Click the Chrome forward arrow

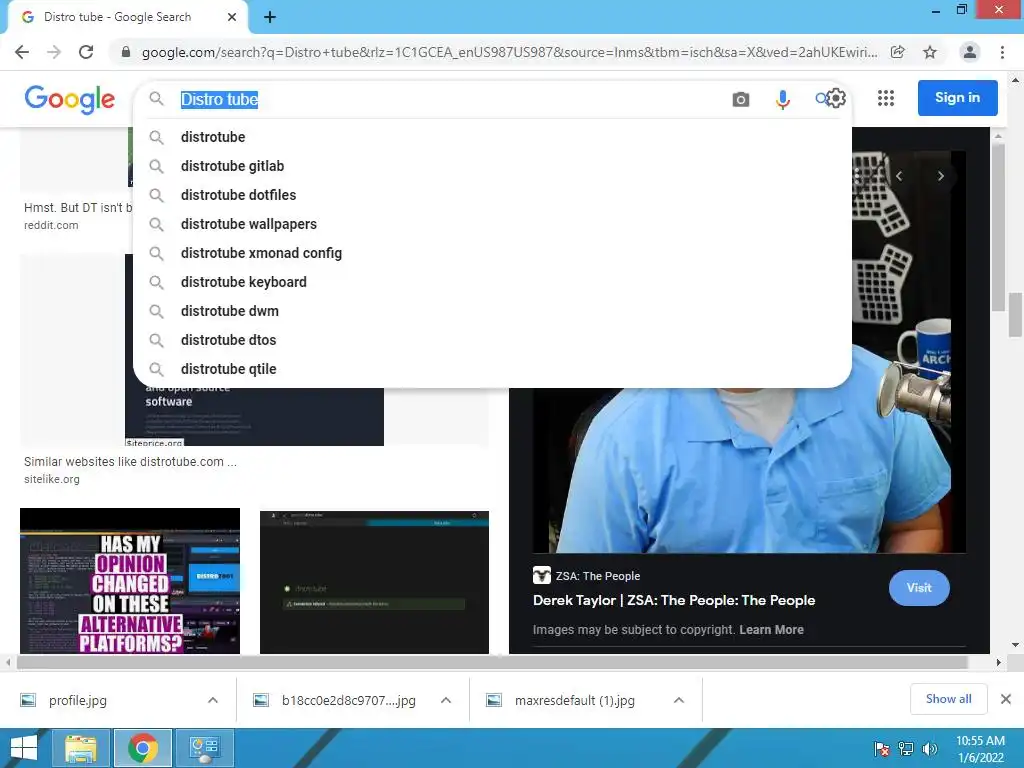54,52
